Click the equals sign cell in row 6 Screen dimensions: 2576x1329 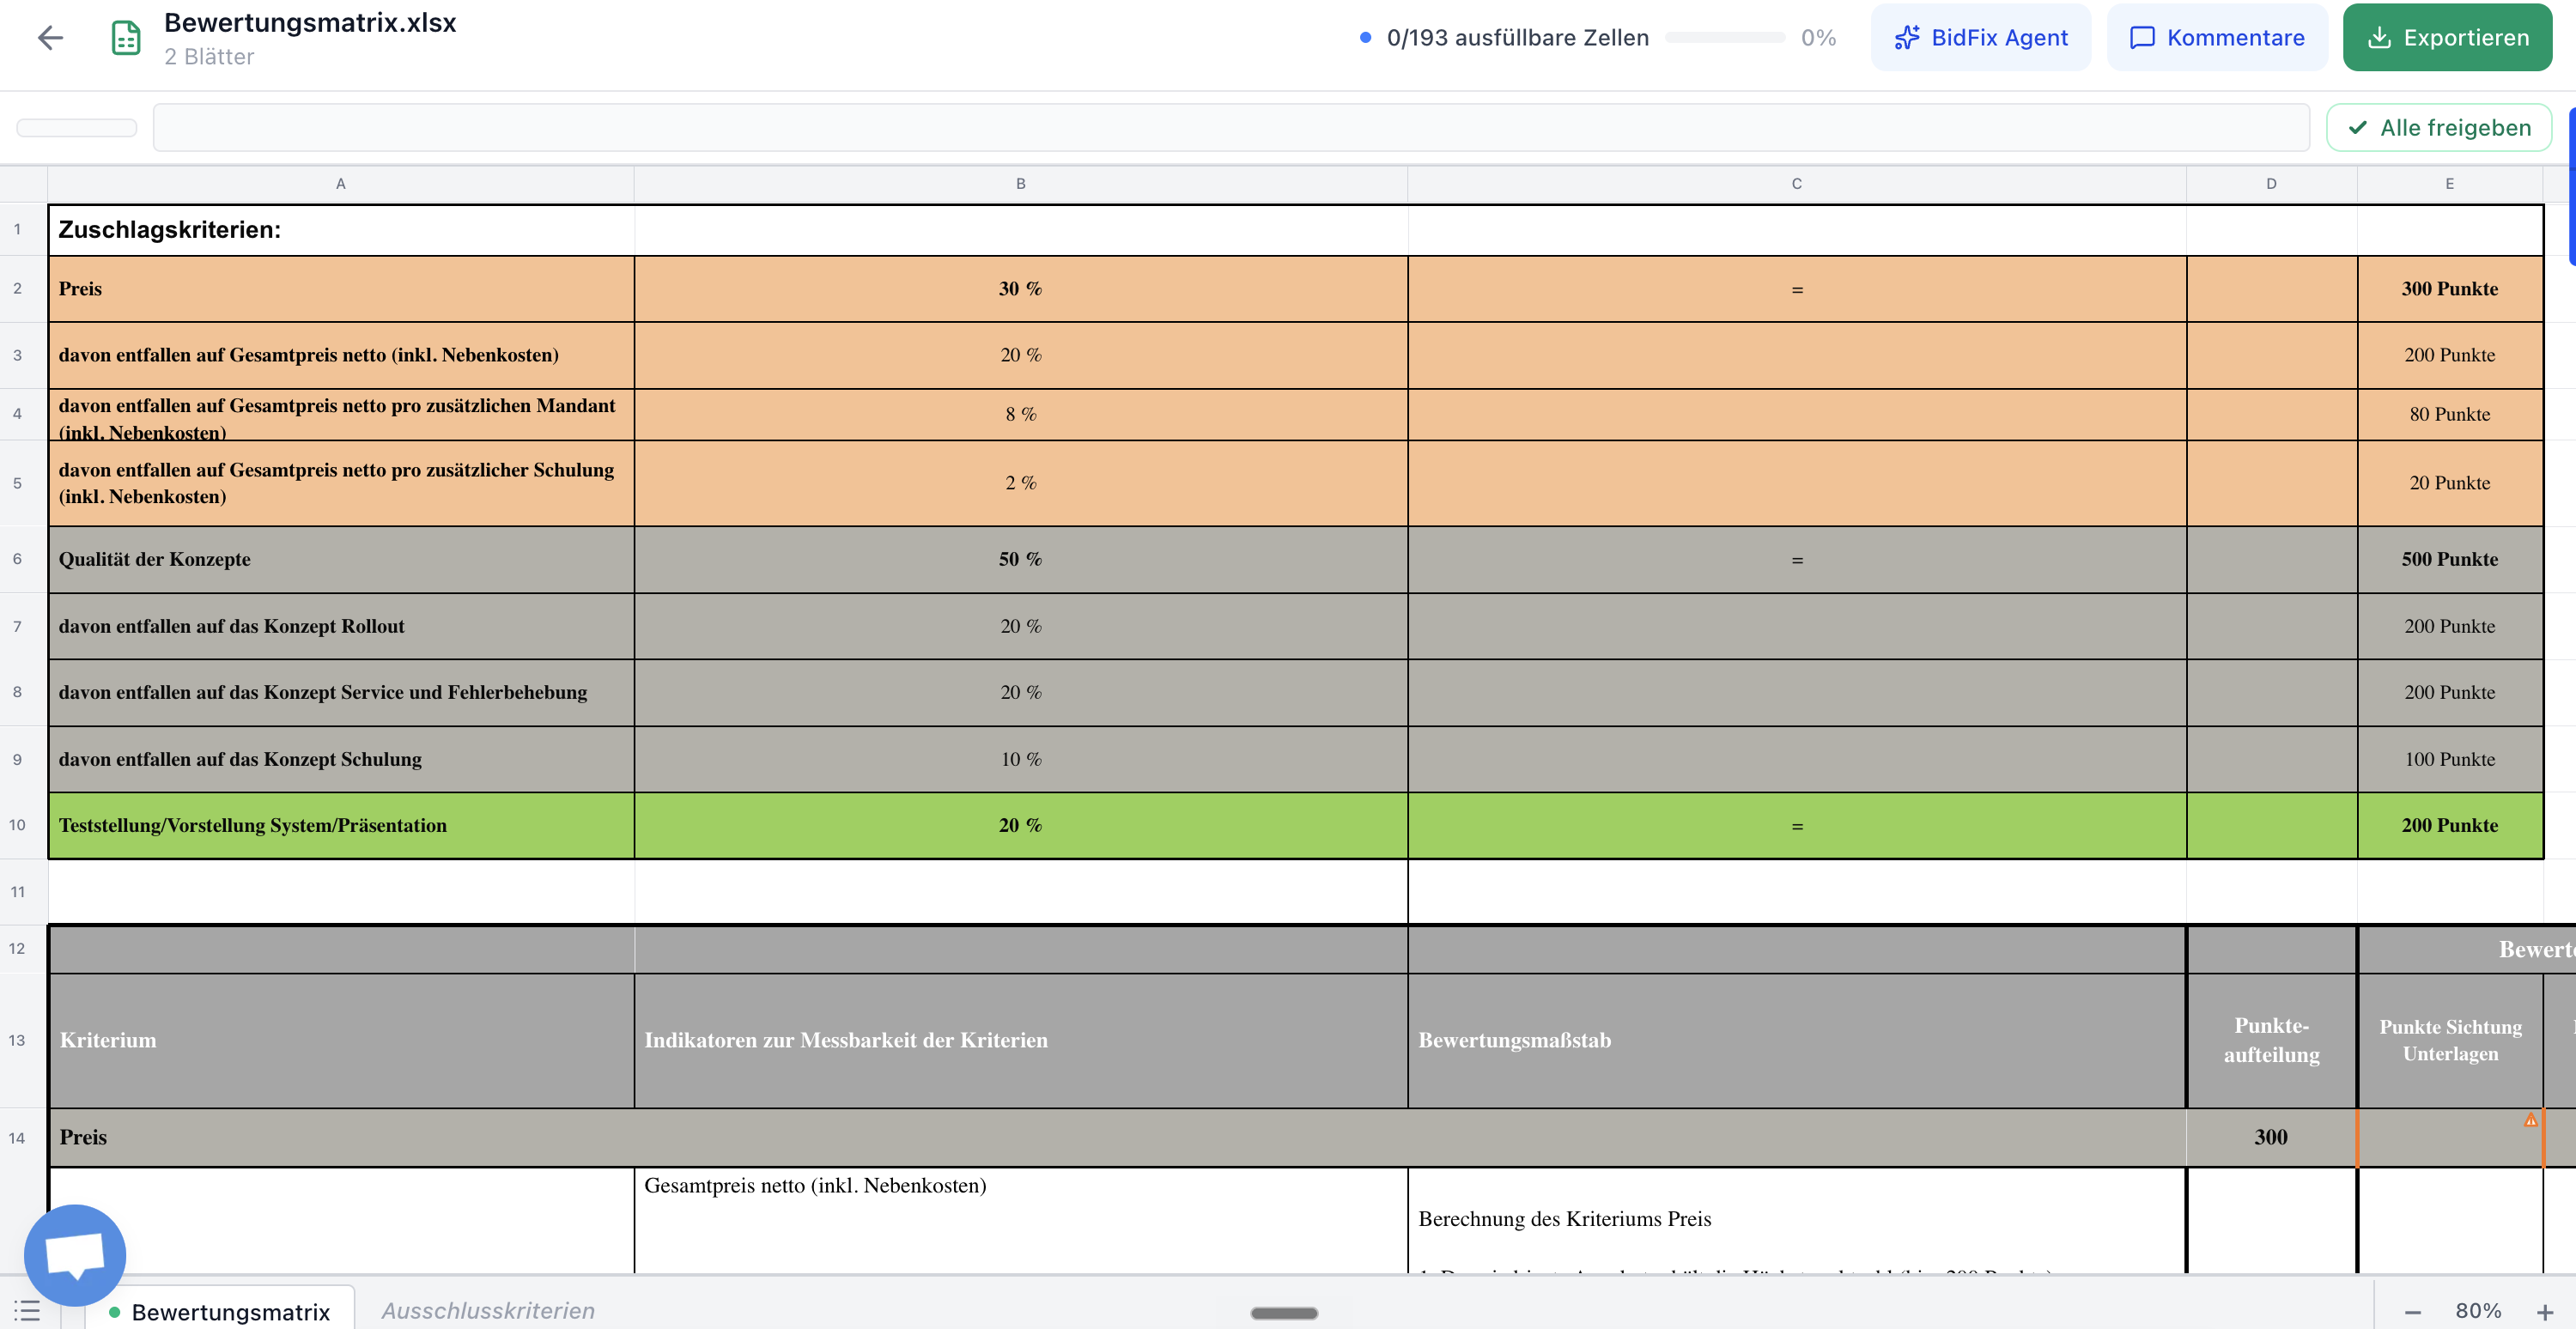click(1797, 559)
